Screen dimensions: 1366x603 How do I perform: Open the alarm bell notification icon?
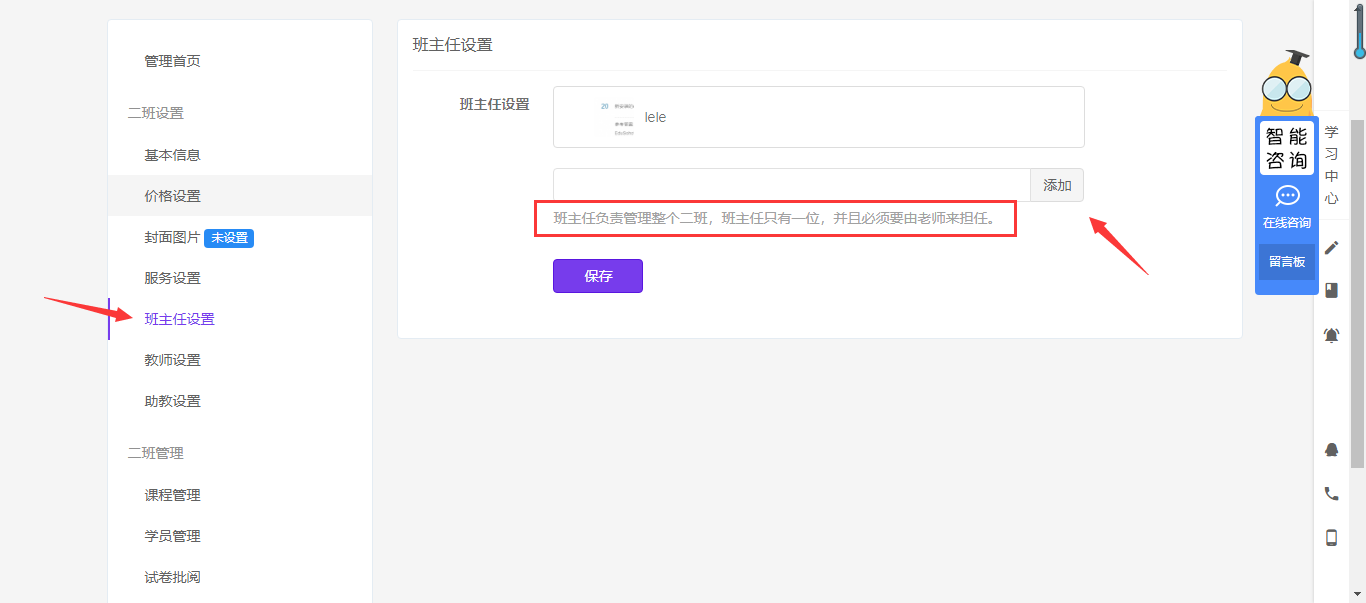(x=1331, y=336)
